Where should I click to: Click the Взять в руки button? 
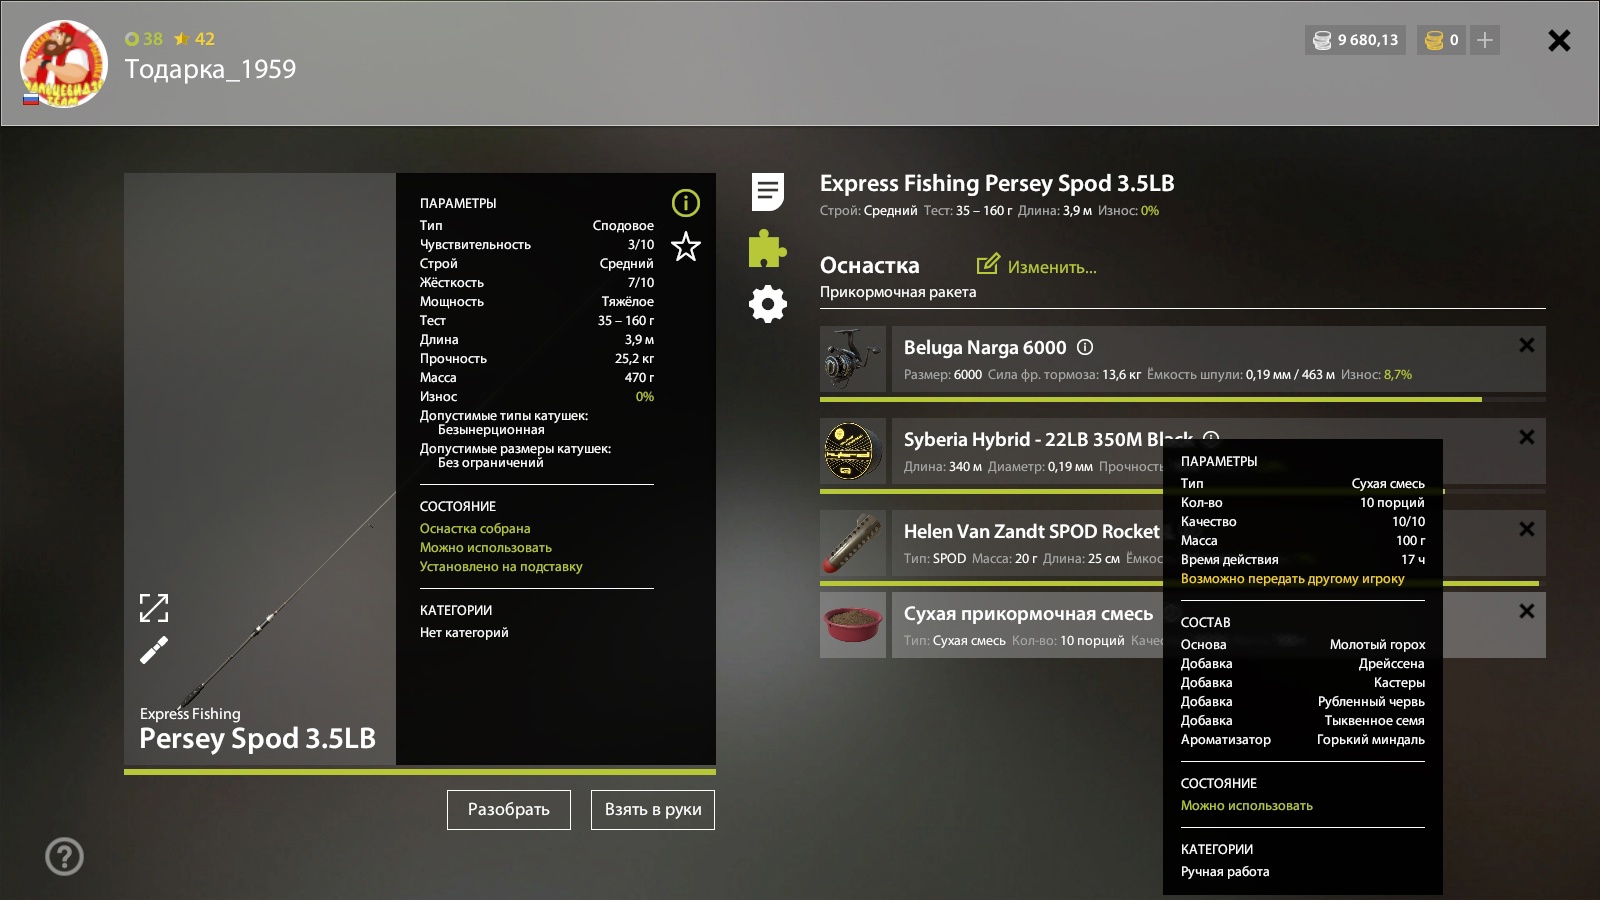tap(653, 810)
